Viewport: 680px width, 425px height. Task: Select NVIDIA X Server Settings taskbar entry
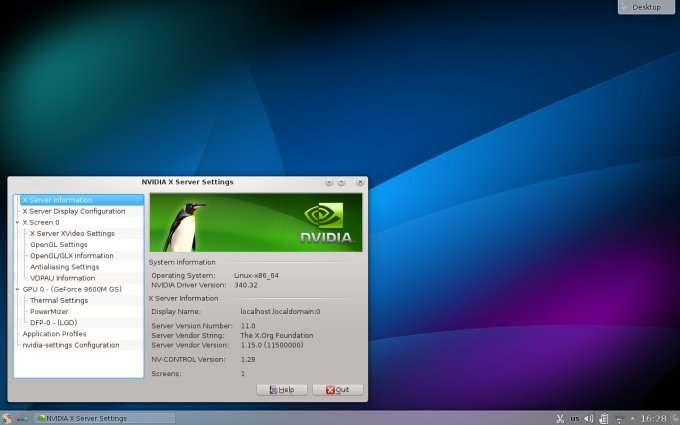pos(105,418)
